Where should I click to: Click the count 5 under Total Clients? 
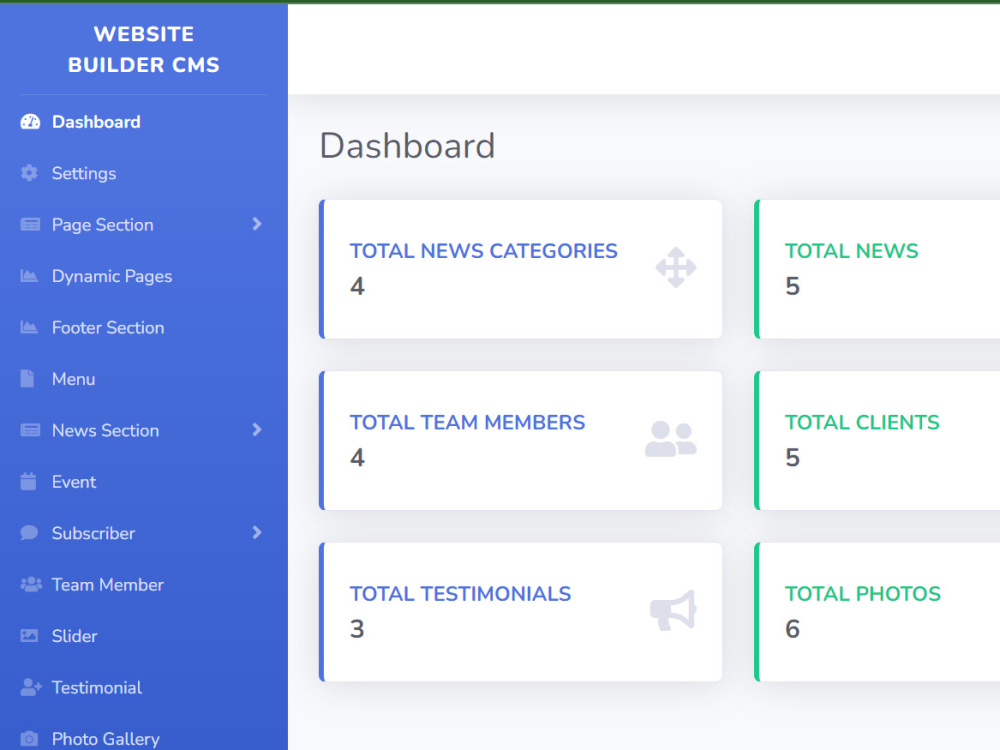(793, 458)
